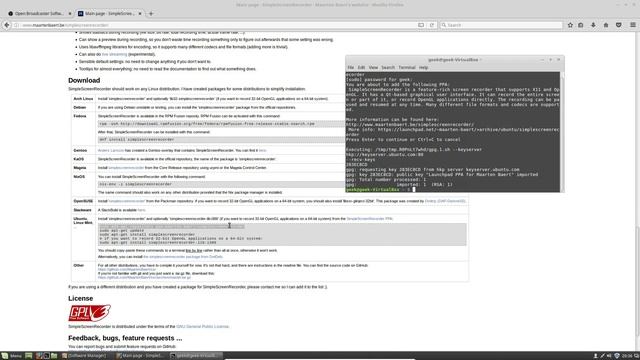Click the GPLv3 license logo
The height and width of the screenshot is (360, 640).
pos(89,313)
